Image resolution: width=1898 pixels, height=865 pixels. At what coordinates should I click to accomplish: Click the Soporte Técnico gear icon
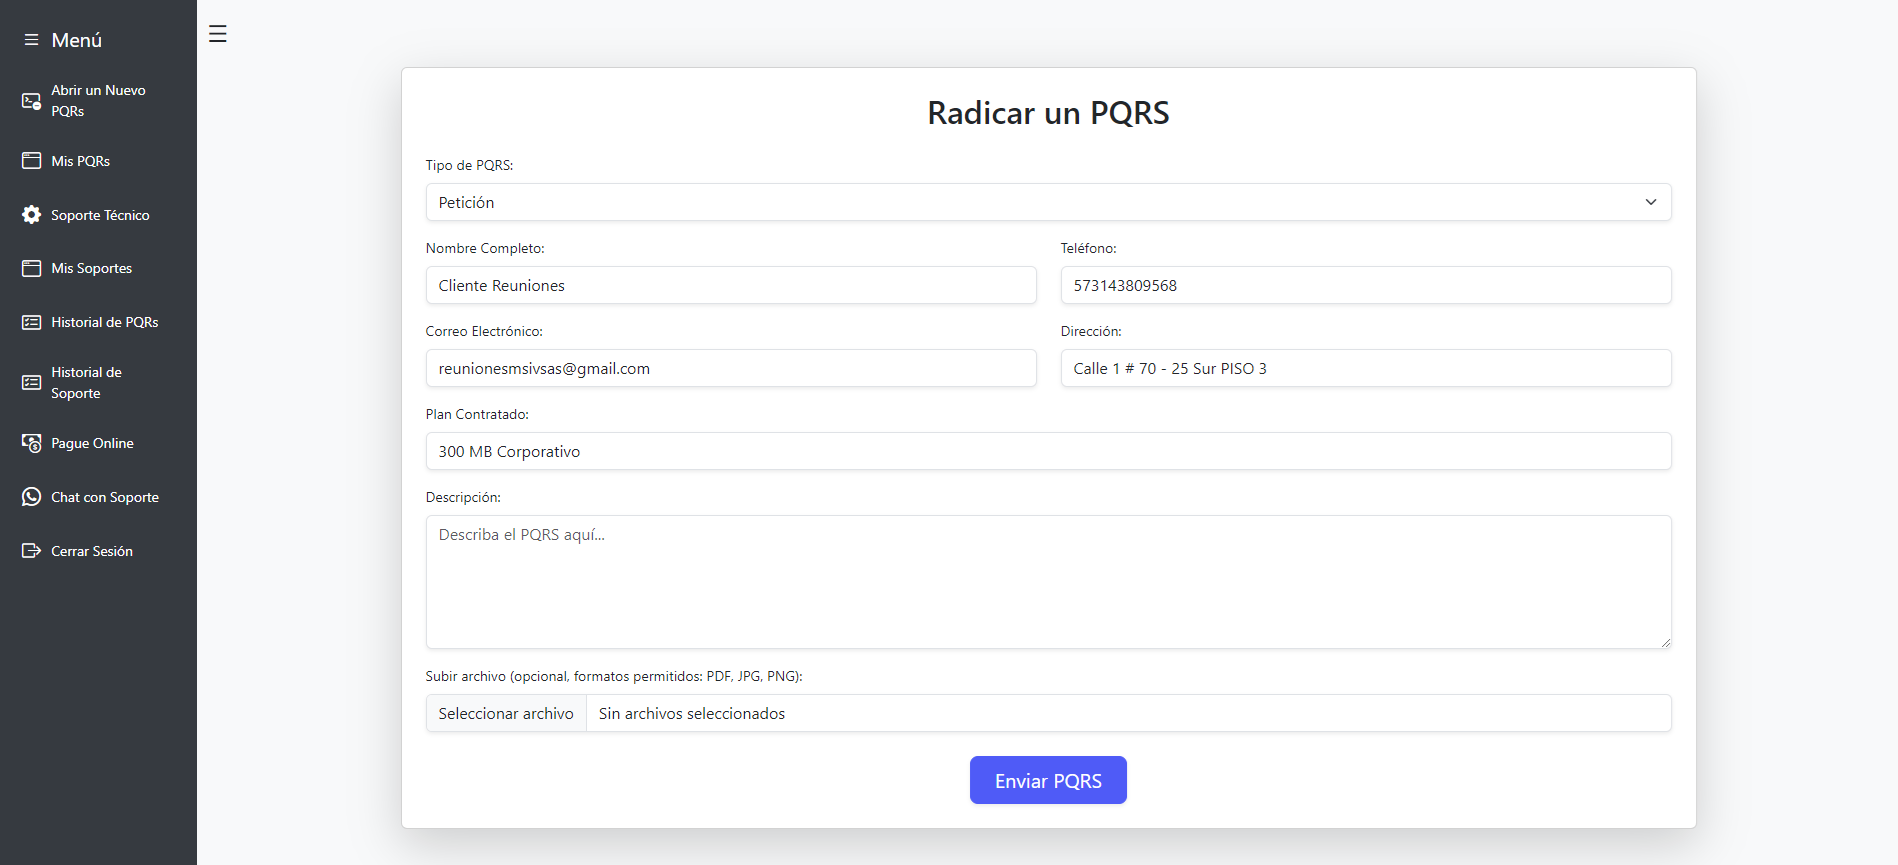[x=32, y=215]
